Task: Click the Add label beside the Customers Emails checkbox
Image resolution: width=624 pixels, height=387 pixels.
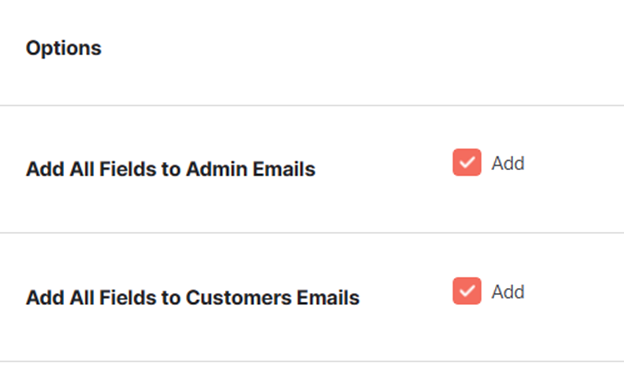Action: click(508, 292)
